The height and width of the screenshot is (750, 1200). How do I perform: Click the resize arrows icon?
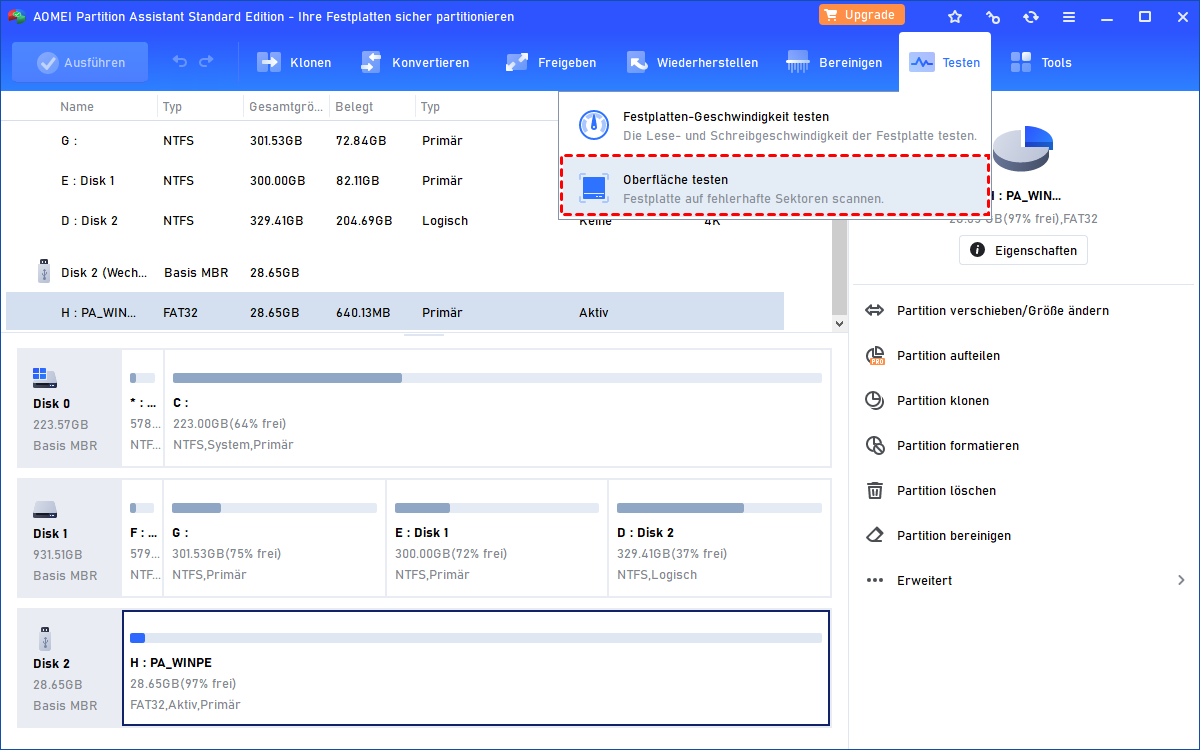[x=875, y=311]
